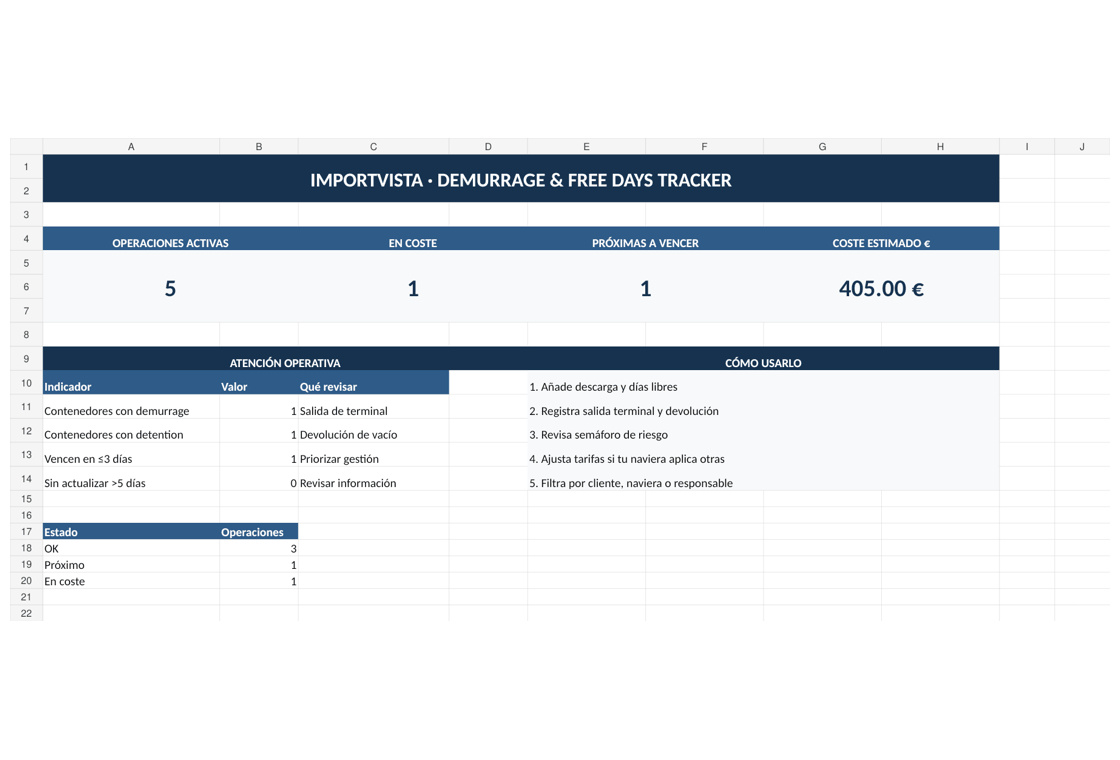Click column header A
1120x760 pixels.
pyautogui.click(x=131, y=146)
